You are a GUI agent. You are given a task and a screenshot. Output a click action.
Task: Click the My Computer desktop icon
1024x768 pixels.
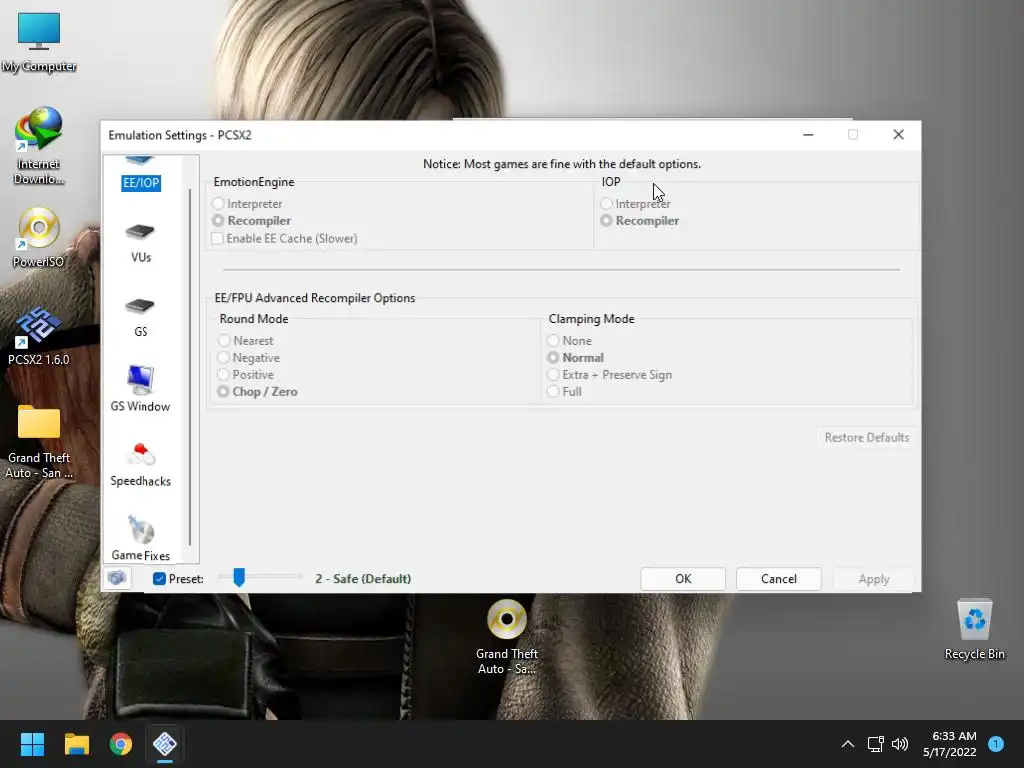point(39,42)
